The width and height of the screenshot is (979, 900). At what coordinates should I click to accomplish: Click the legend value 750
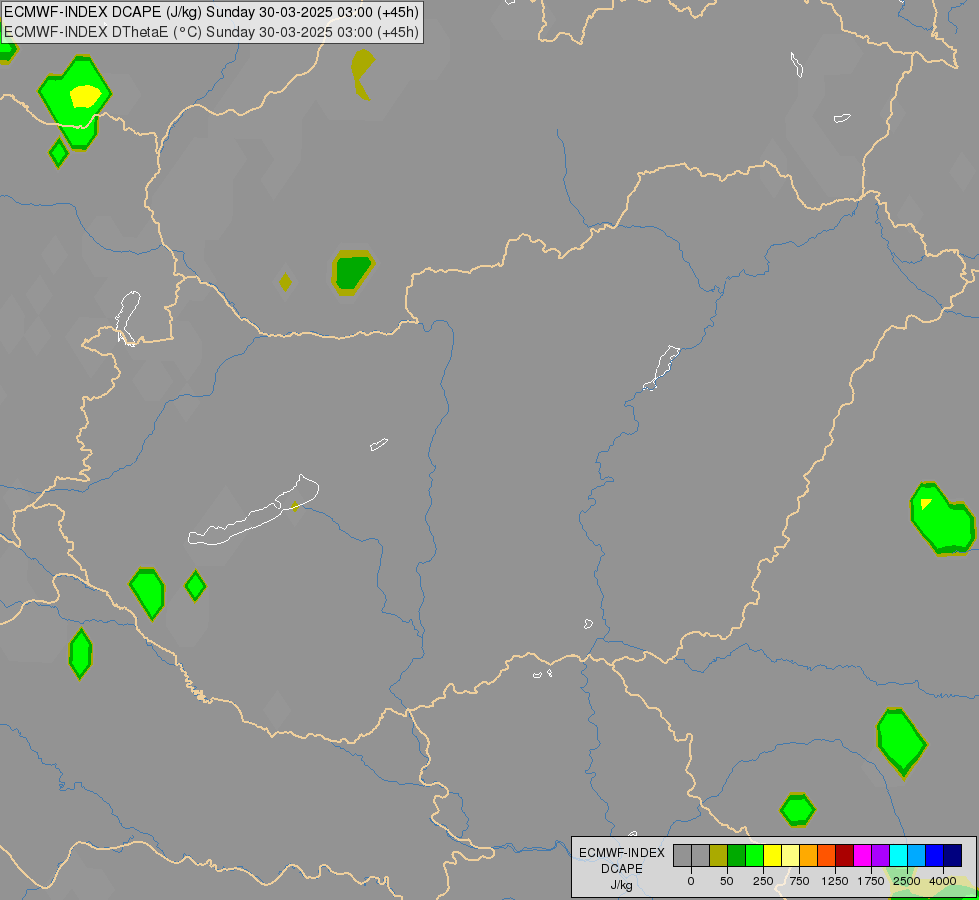tap(799, 881)
